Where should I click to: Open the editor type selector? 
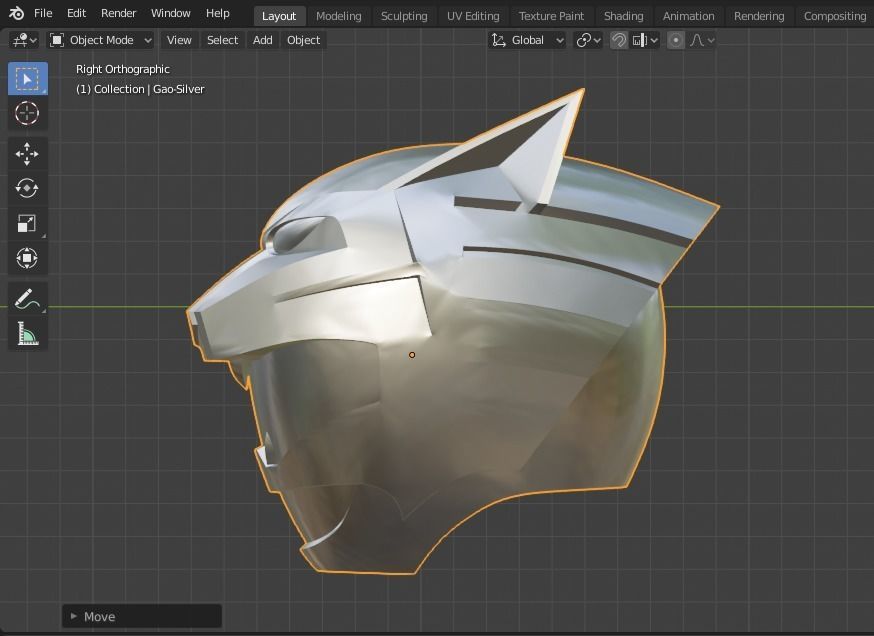point(25,40)
